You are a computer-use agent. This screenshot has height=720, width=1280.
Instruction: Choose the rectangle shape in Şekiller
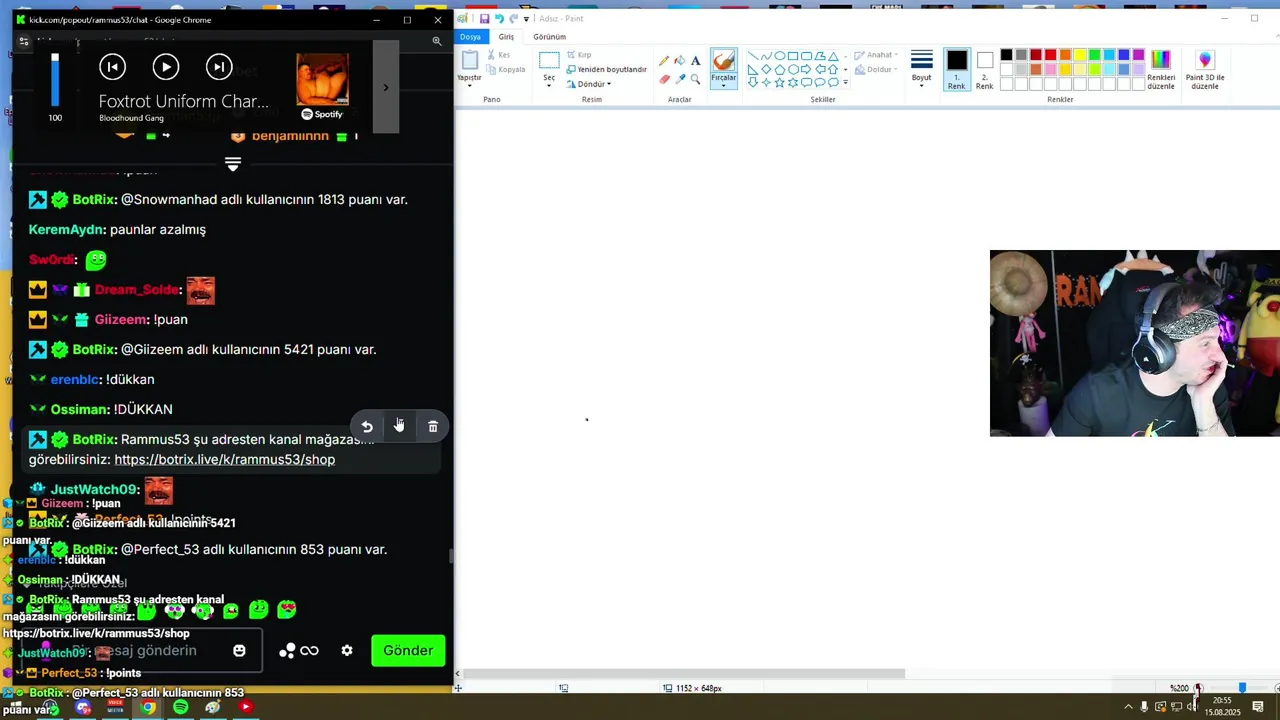793,56
